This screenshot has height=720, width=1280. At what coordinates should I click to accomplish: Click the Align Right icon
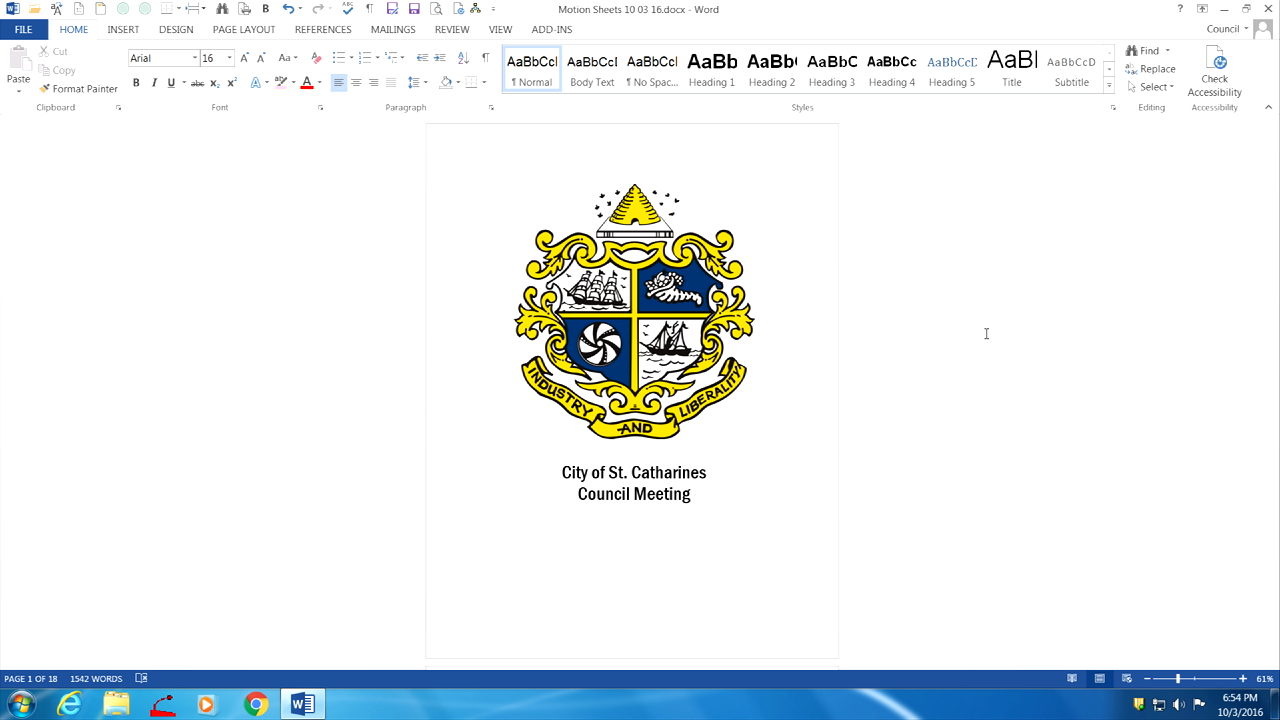pos(373,83)
